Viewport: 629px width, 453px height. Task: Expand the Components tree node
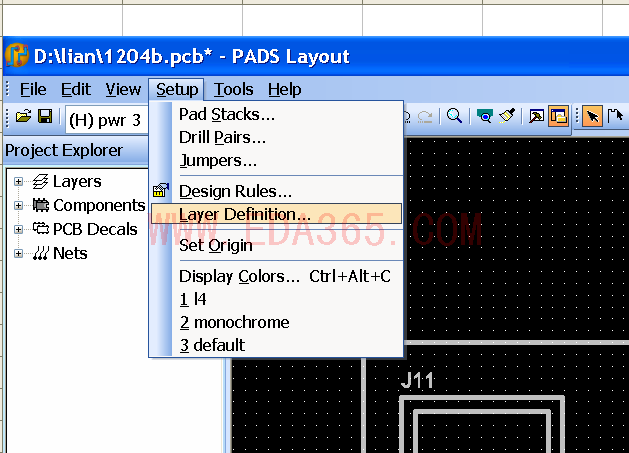(18, 205)
